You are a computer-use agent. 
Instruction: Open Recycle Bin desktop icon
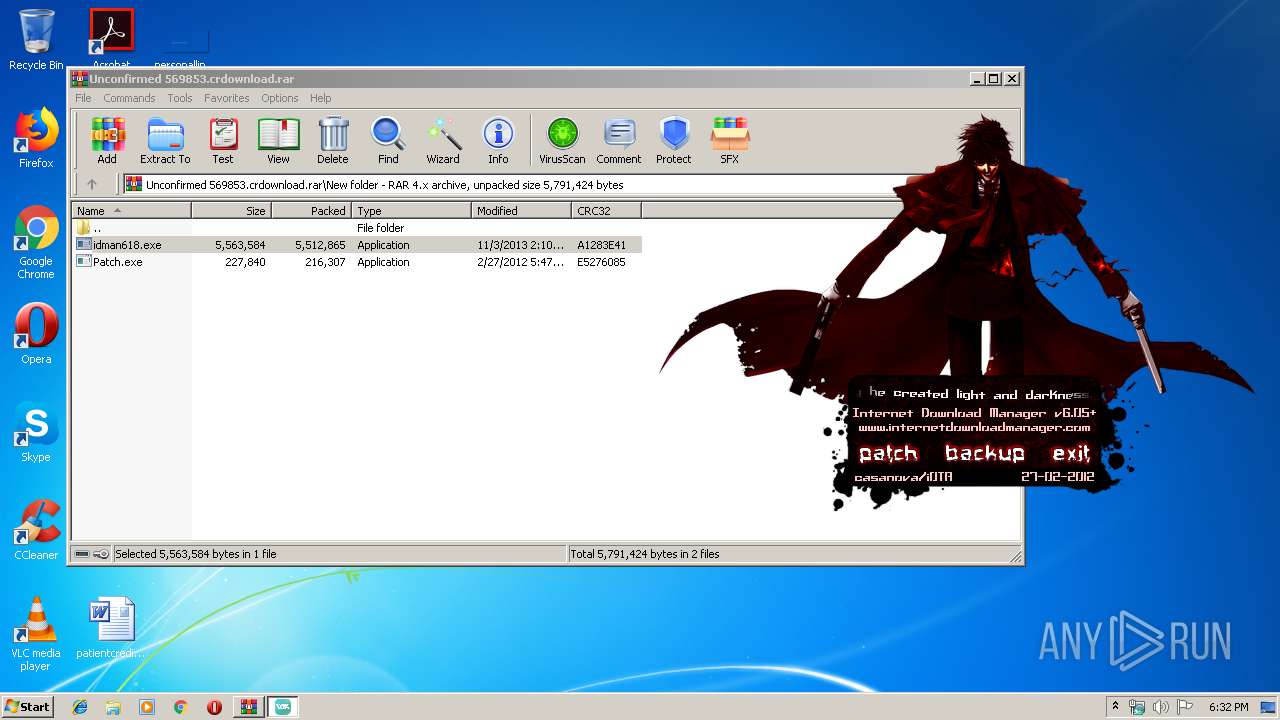click(x=36, y=40)
